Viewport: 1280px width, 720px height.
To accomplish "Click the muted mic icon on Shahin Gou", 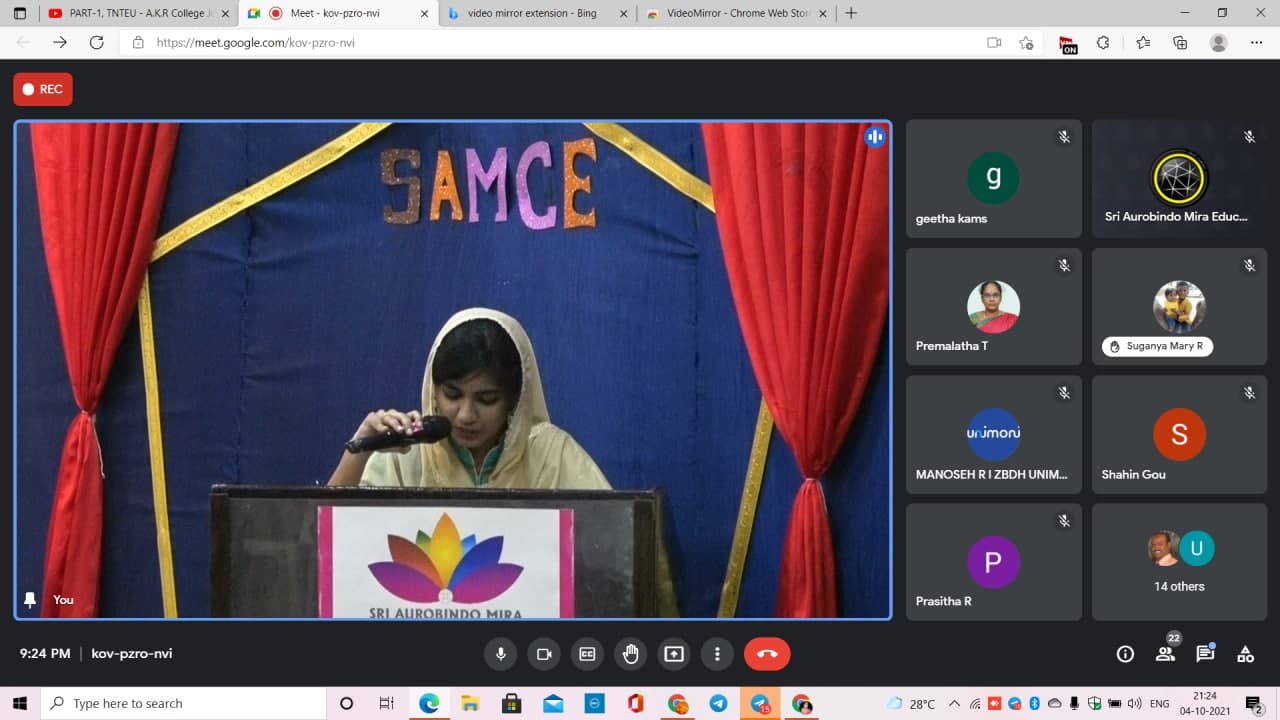I will [1249, 393].
